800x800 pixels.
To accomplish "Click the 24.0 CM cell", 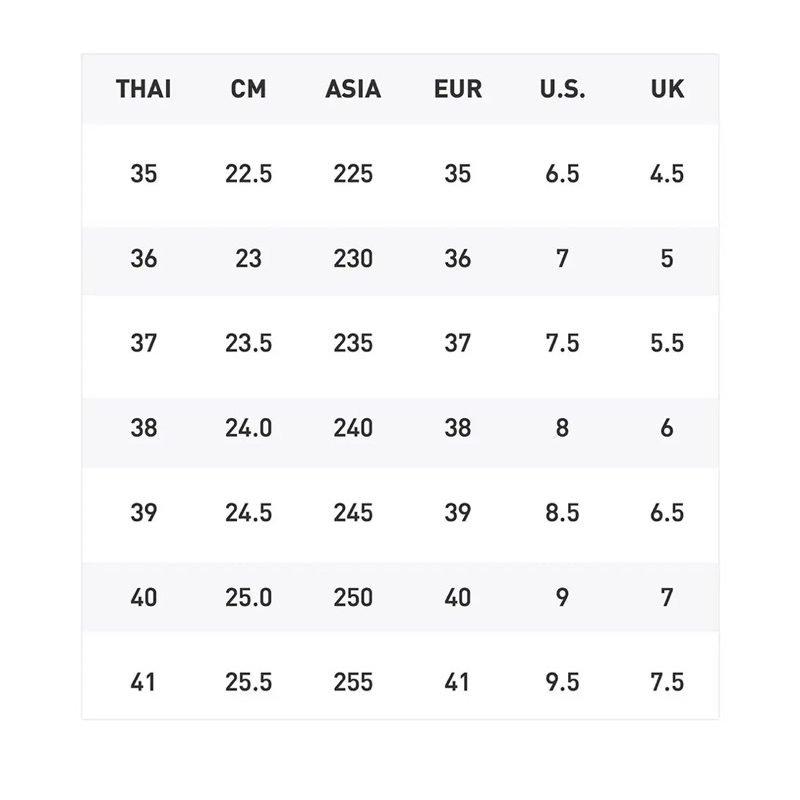I will [x=248, y=428].
